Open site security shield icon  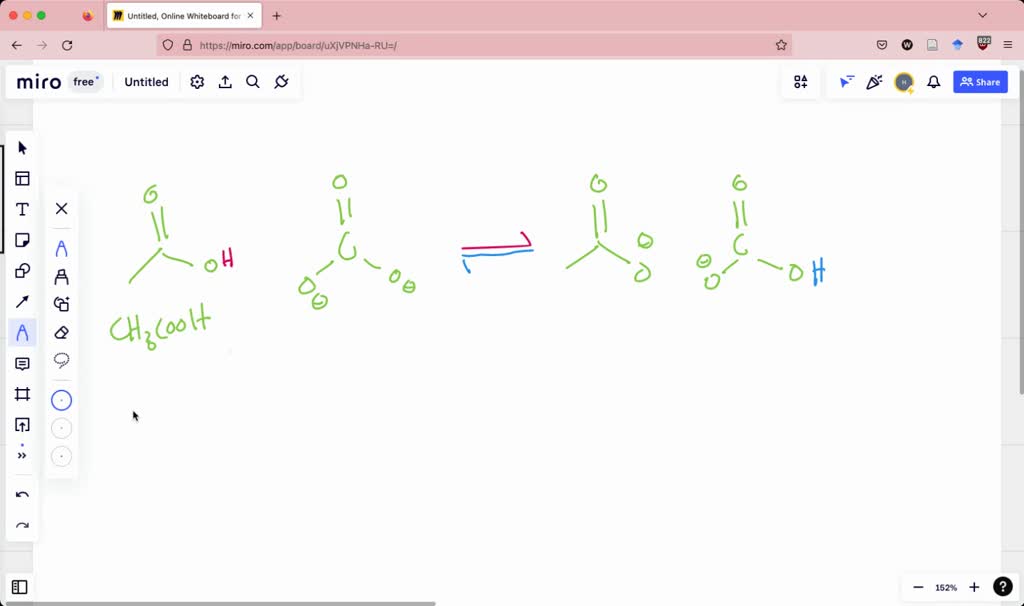click(x=168, y=45)
